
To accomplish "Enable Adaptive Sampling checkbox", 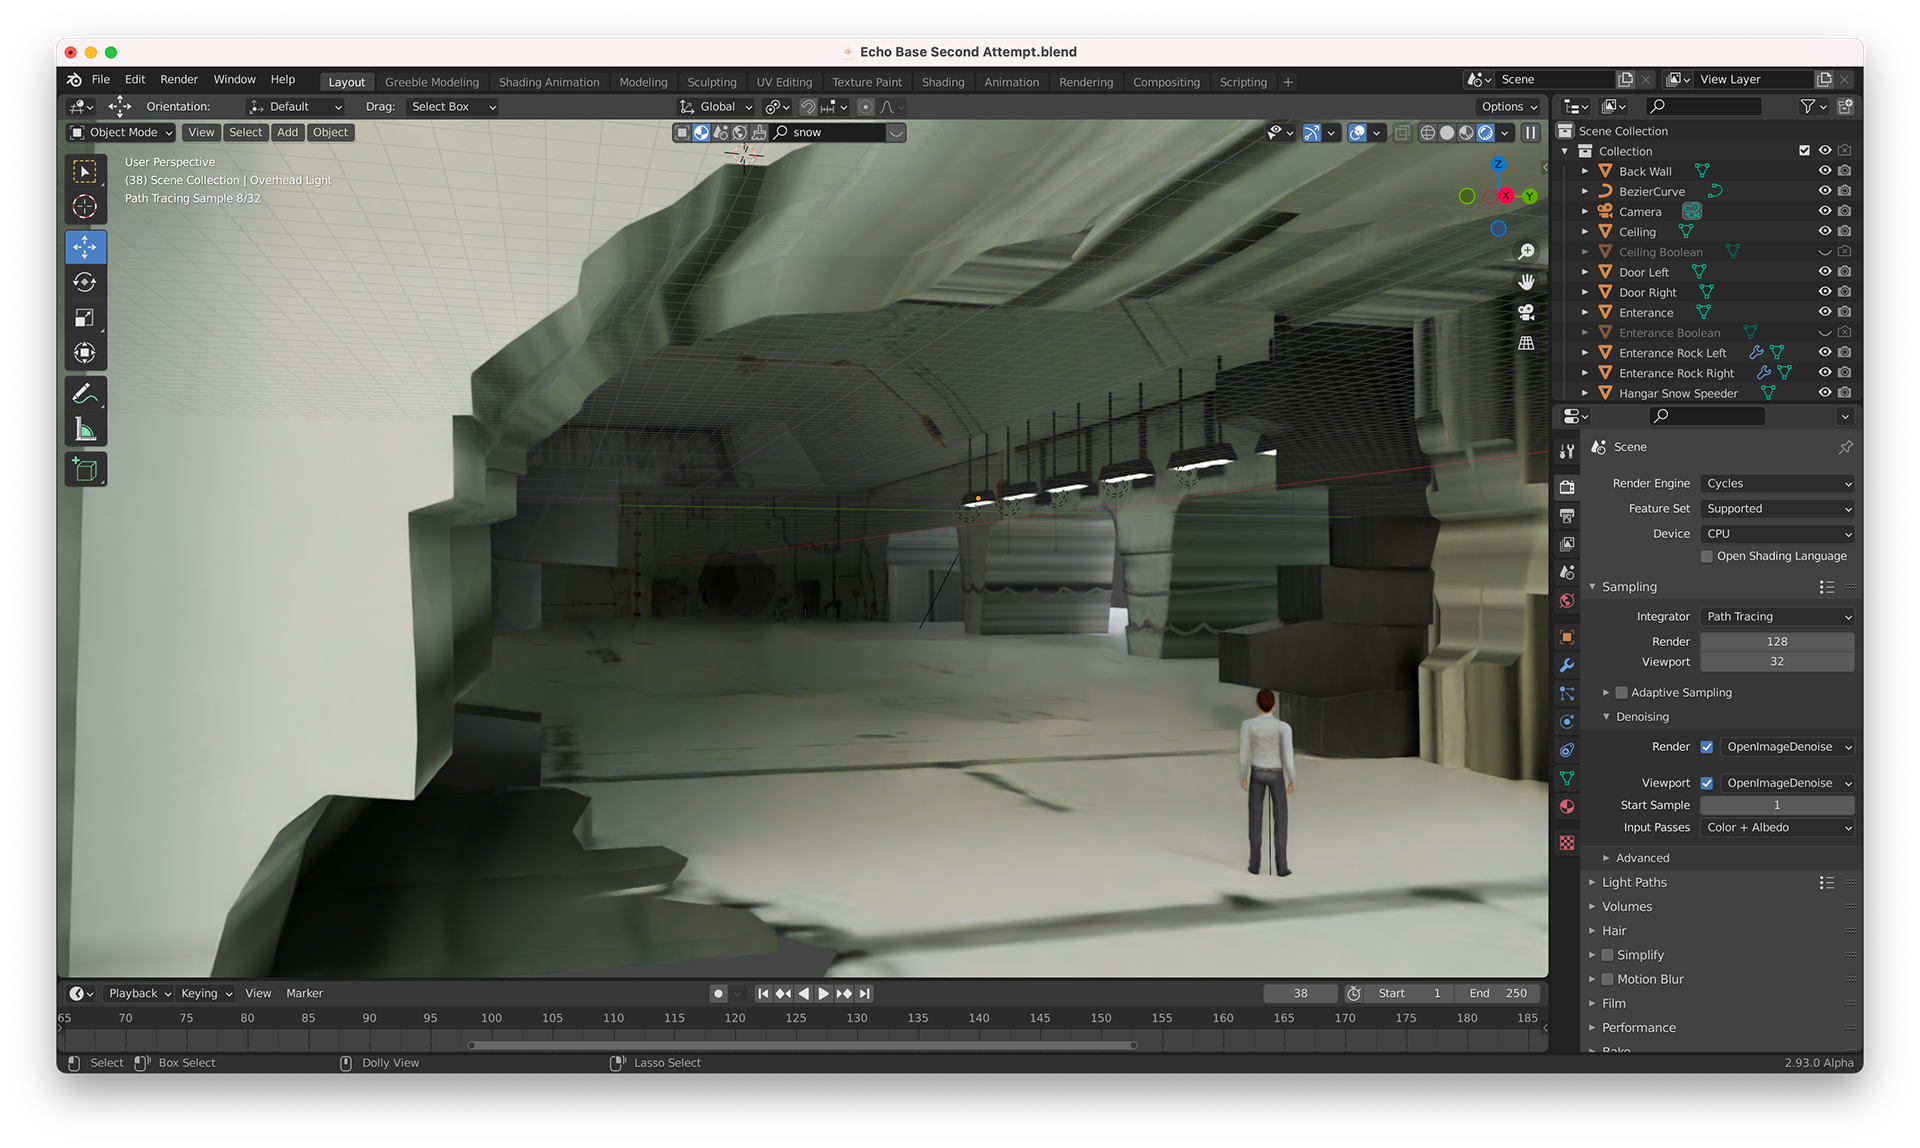I will (1621, 692).
